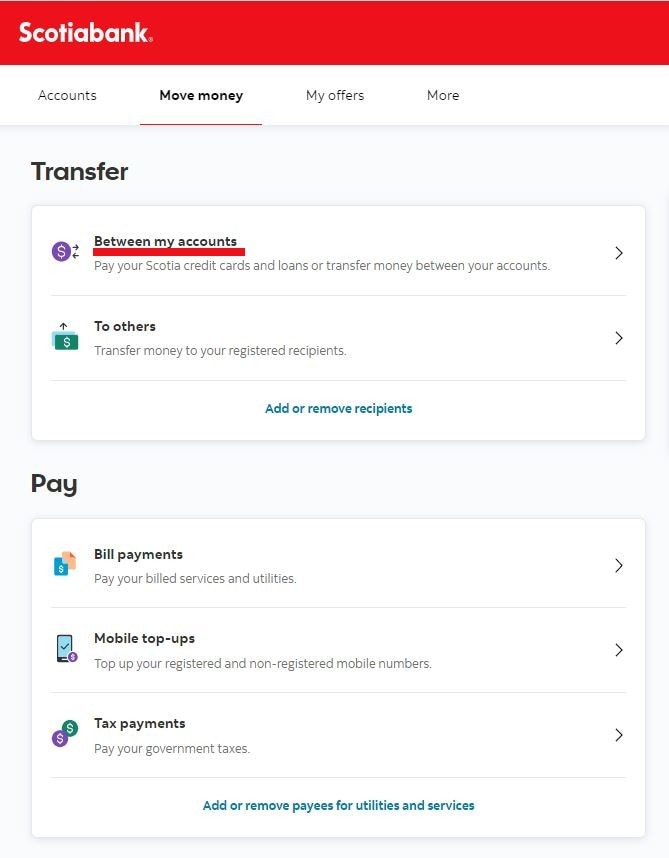669x858 pixels.
Task: Switch to the Accounts tab
Action: 67,95
